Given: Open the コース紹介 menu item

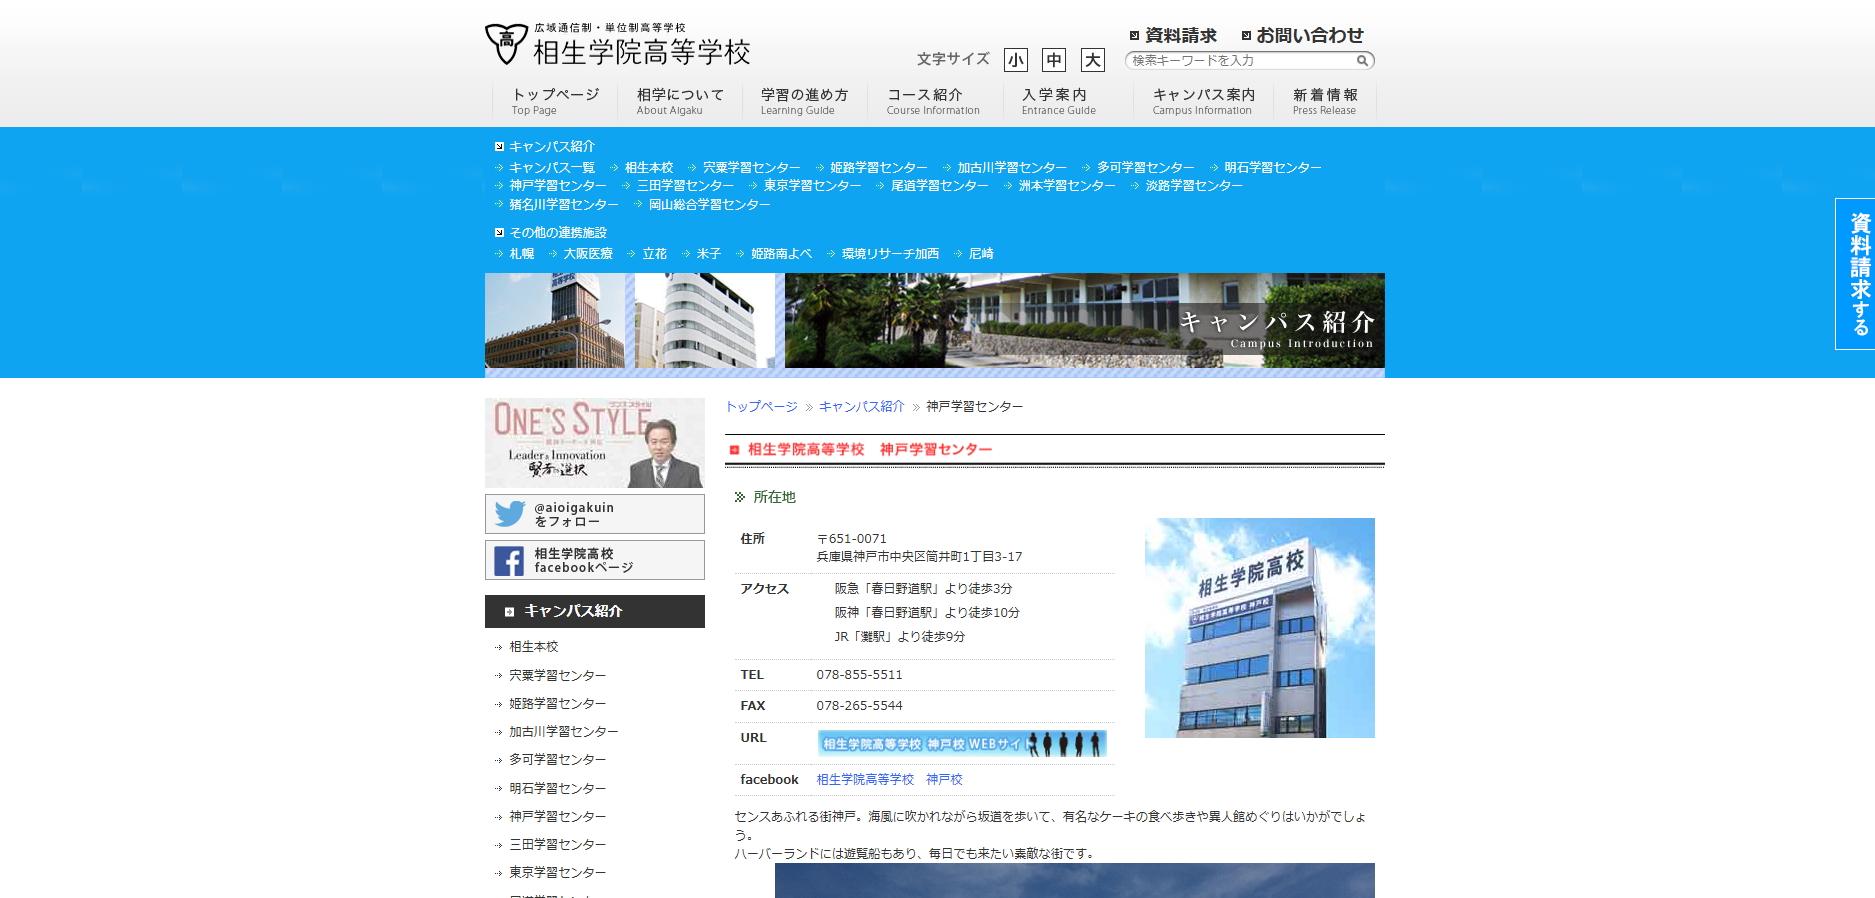Looking at the screenshot, I should coord(932,101).
